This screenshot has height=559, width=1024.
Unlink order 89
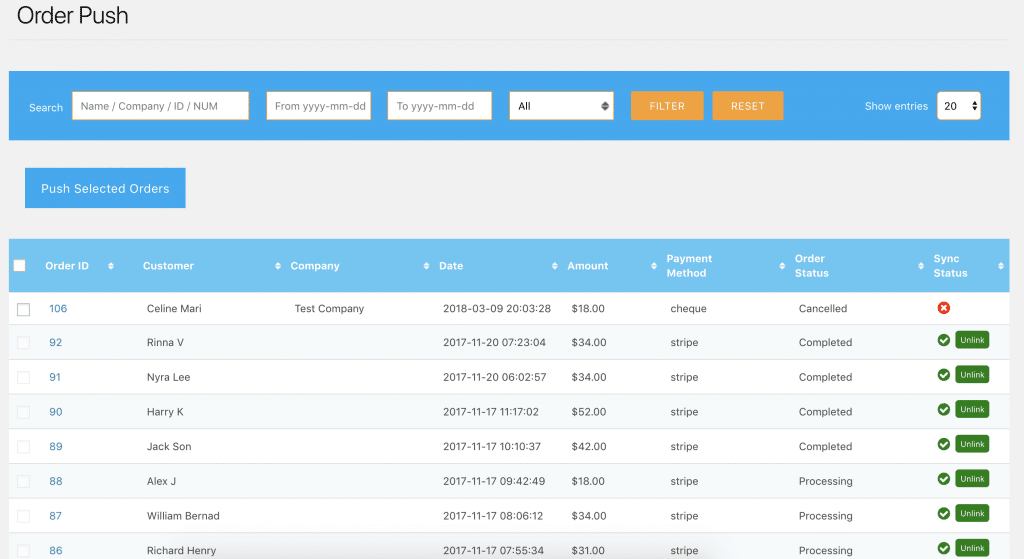972,443
